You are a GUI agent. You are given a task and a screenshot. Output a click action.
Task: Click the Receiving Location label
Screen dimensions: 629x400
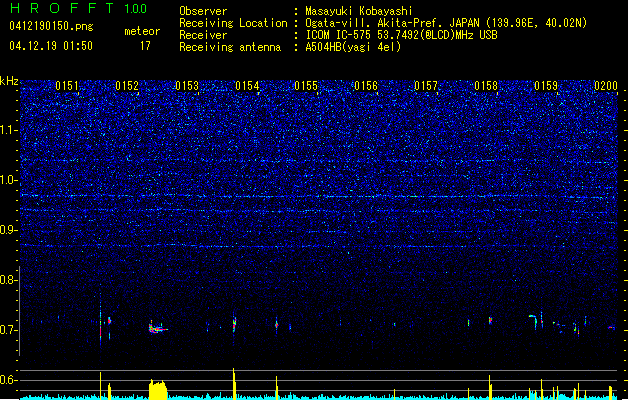tap(233, 23)
